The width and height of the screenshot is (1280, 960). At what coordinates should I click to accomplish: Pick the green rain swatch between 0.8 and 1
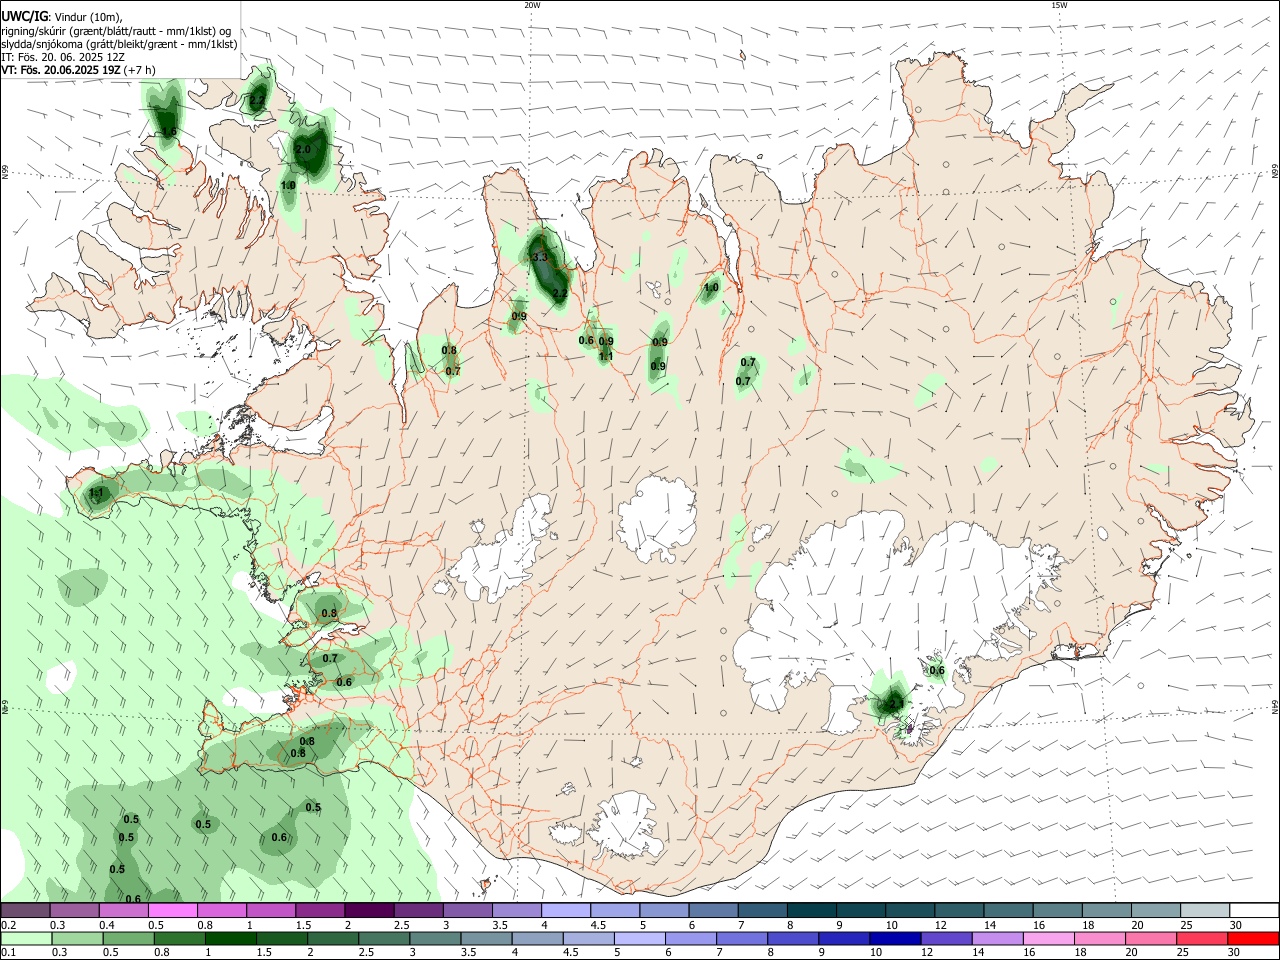pyautogui.click(x=179, y=938)
